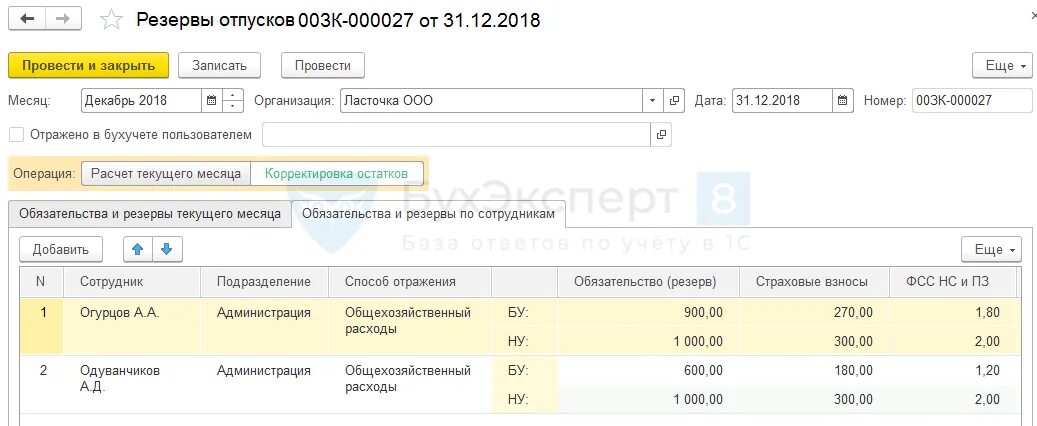Move row down with blue arrow
Viewport: 1037px width, 426px height.
[x=167, y=249]
